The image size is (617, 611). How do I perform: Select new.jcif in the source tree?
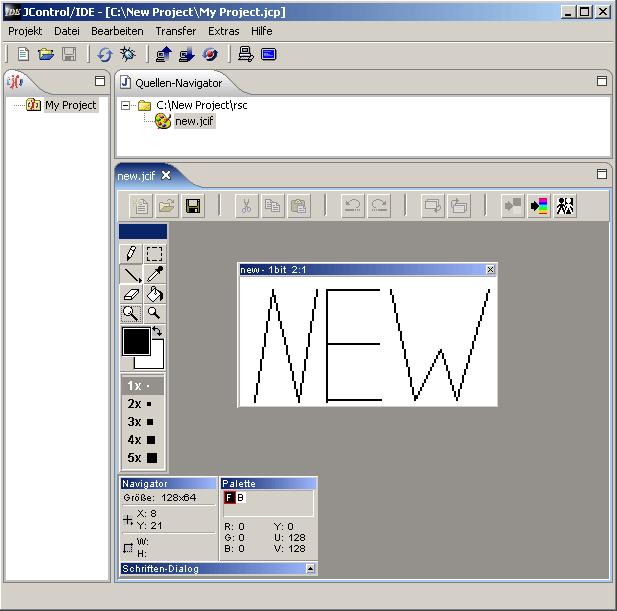click(194, 121)
